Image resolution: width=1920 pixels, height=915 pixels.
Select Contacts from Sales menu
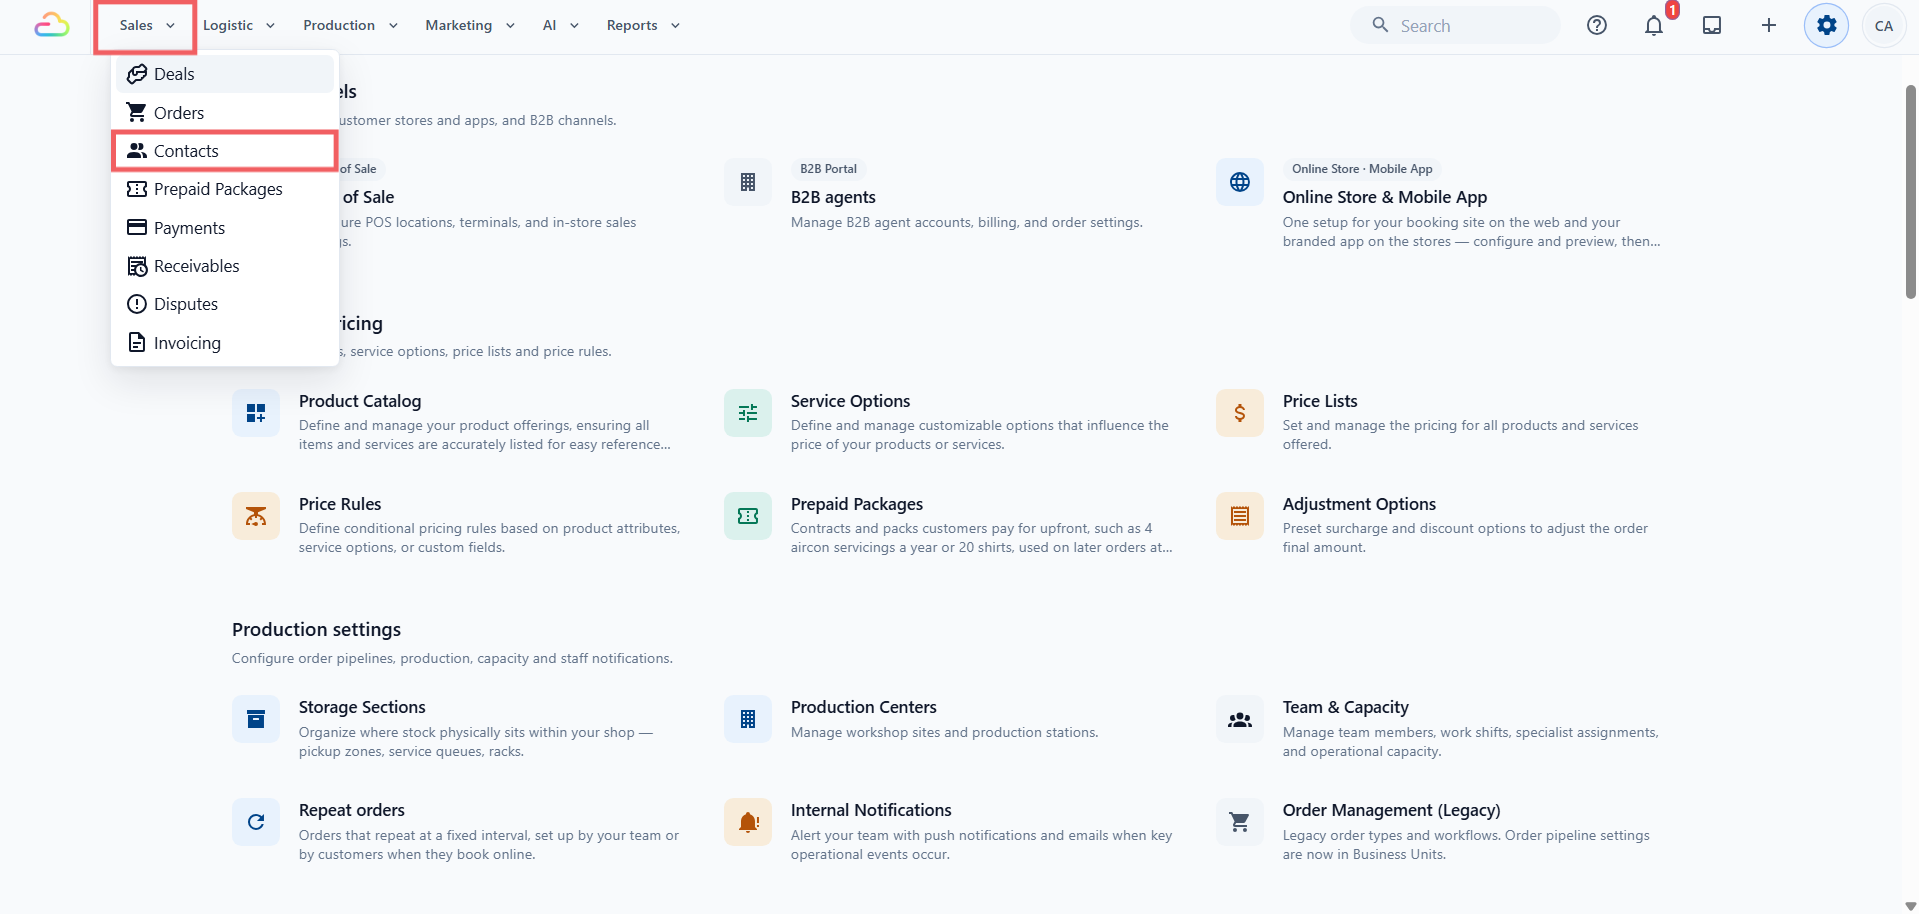225,151
